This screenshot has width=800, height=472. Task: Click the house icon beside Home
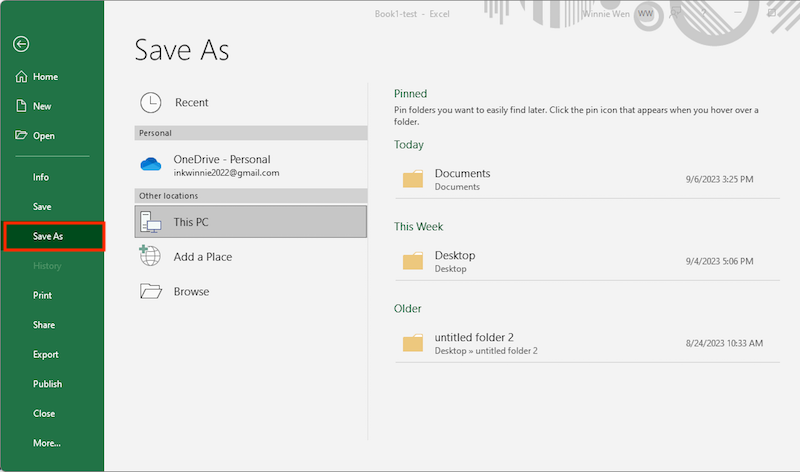21,77
